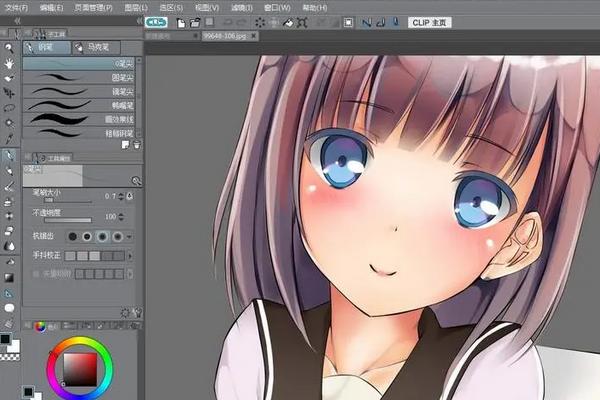The height and width of the screenshot is (400, 600).
Task: Open Filter menu 滤镜(I)
Action: tap(242, 7)
